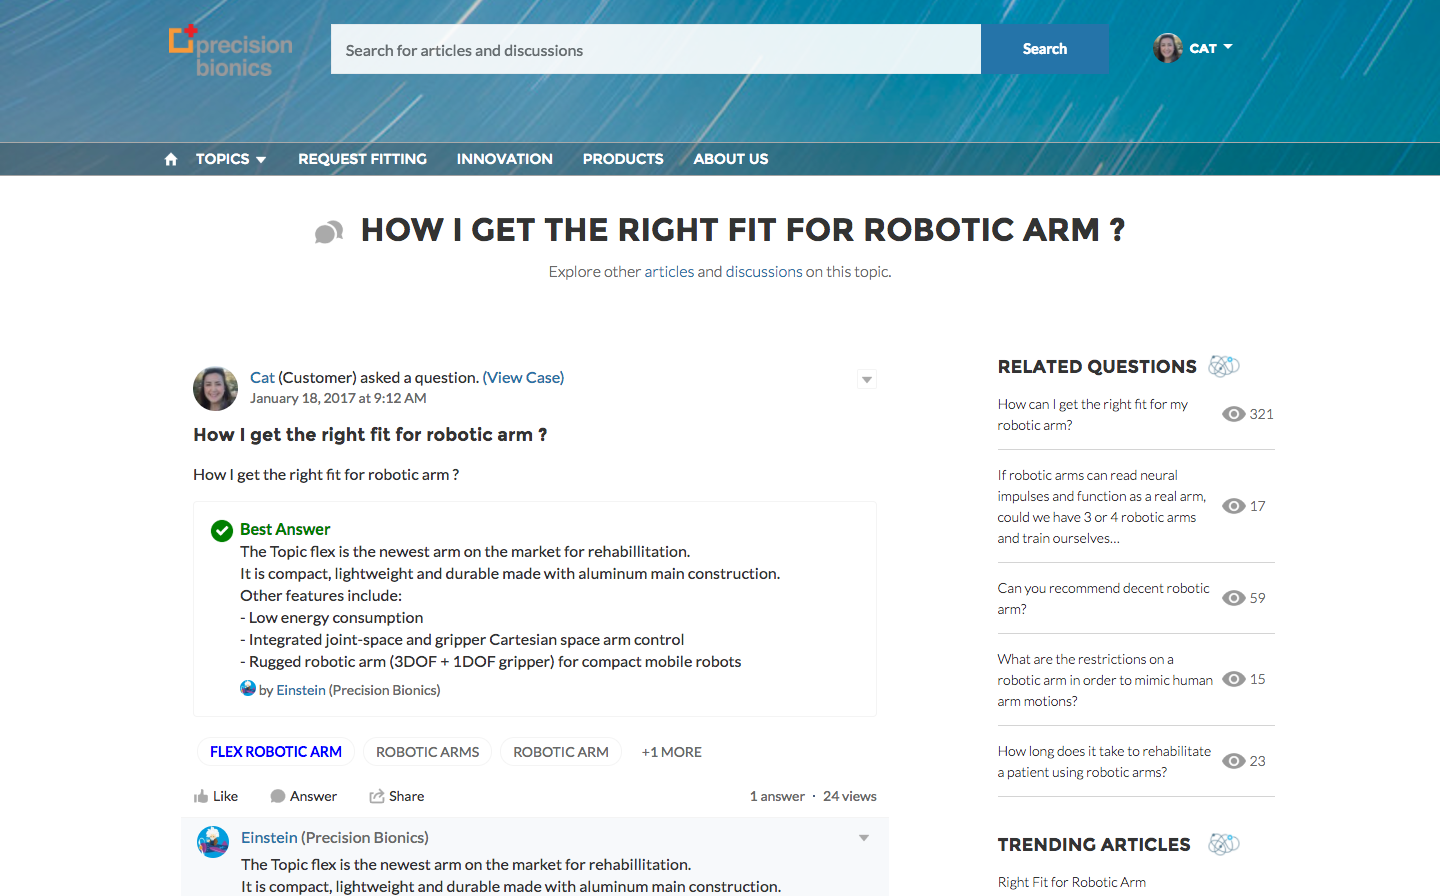Image resolution: width=1440 pixels, height=896 pixels.
Task: Click the green Best Answer checkmark
Action: 222,531
